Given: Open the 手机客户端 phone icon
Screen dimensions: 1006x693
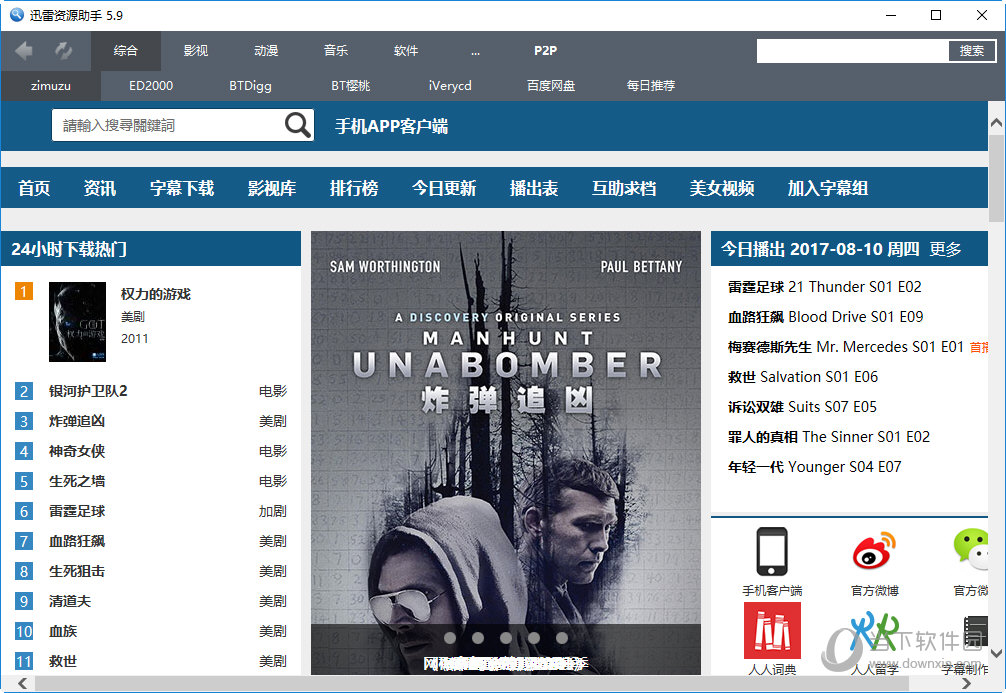Looking at the screenshot, I should coord(772,551).
